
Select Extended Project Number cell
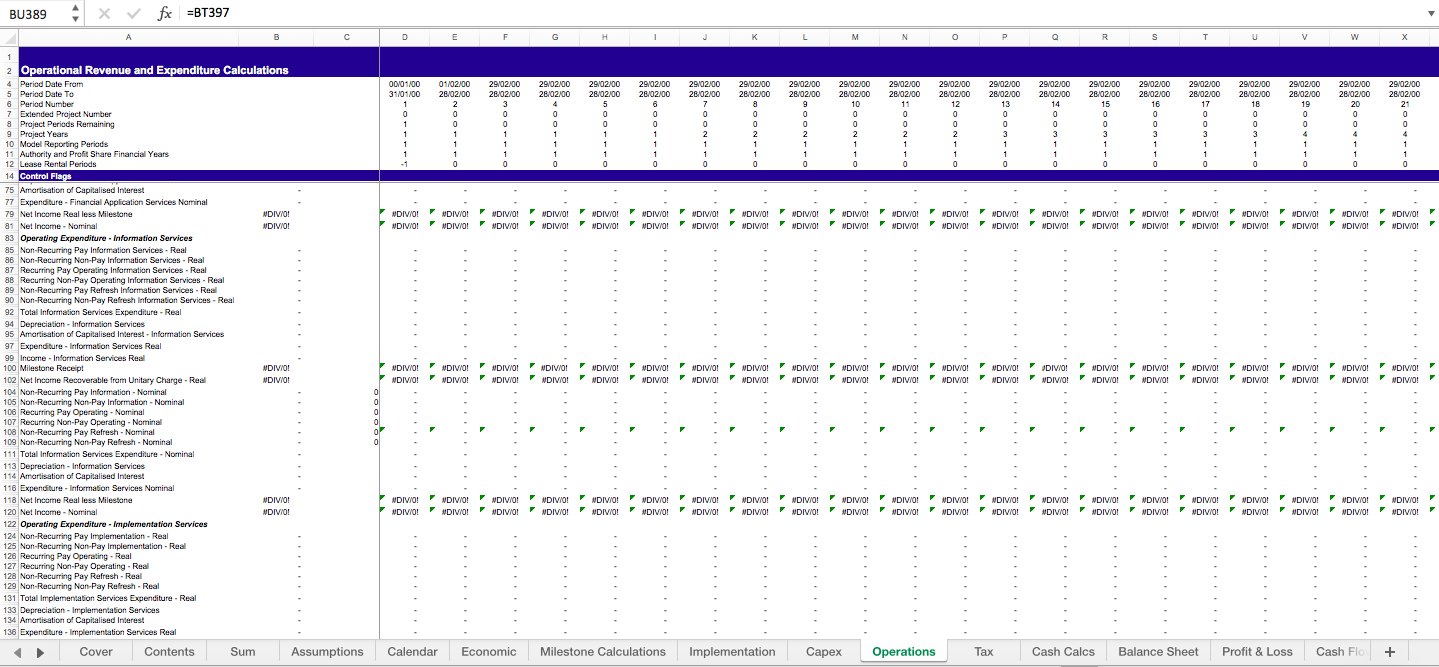pos(66,114)
